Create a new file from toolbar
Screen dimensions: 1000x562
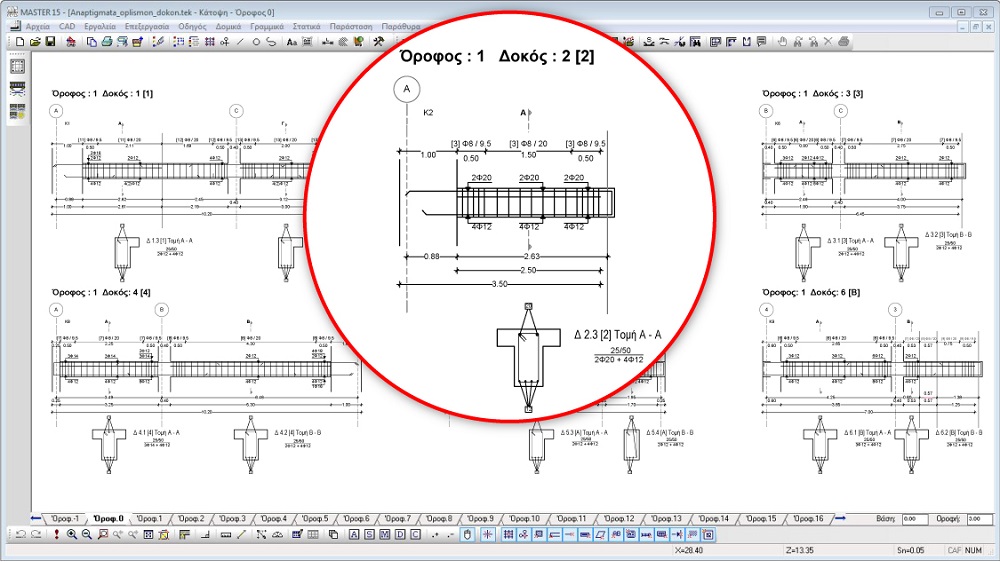(x=19, y=42)
